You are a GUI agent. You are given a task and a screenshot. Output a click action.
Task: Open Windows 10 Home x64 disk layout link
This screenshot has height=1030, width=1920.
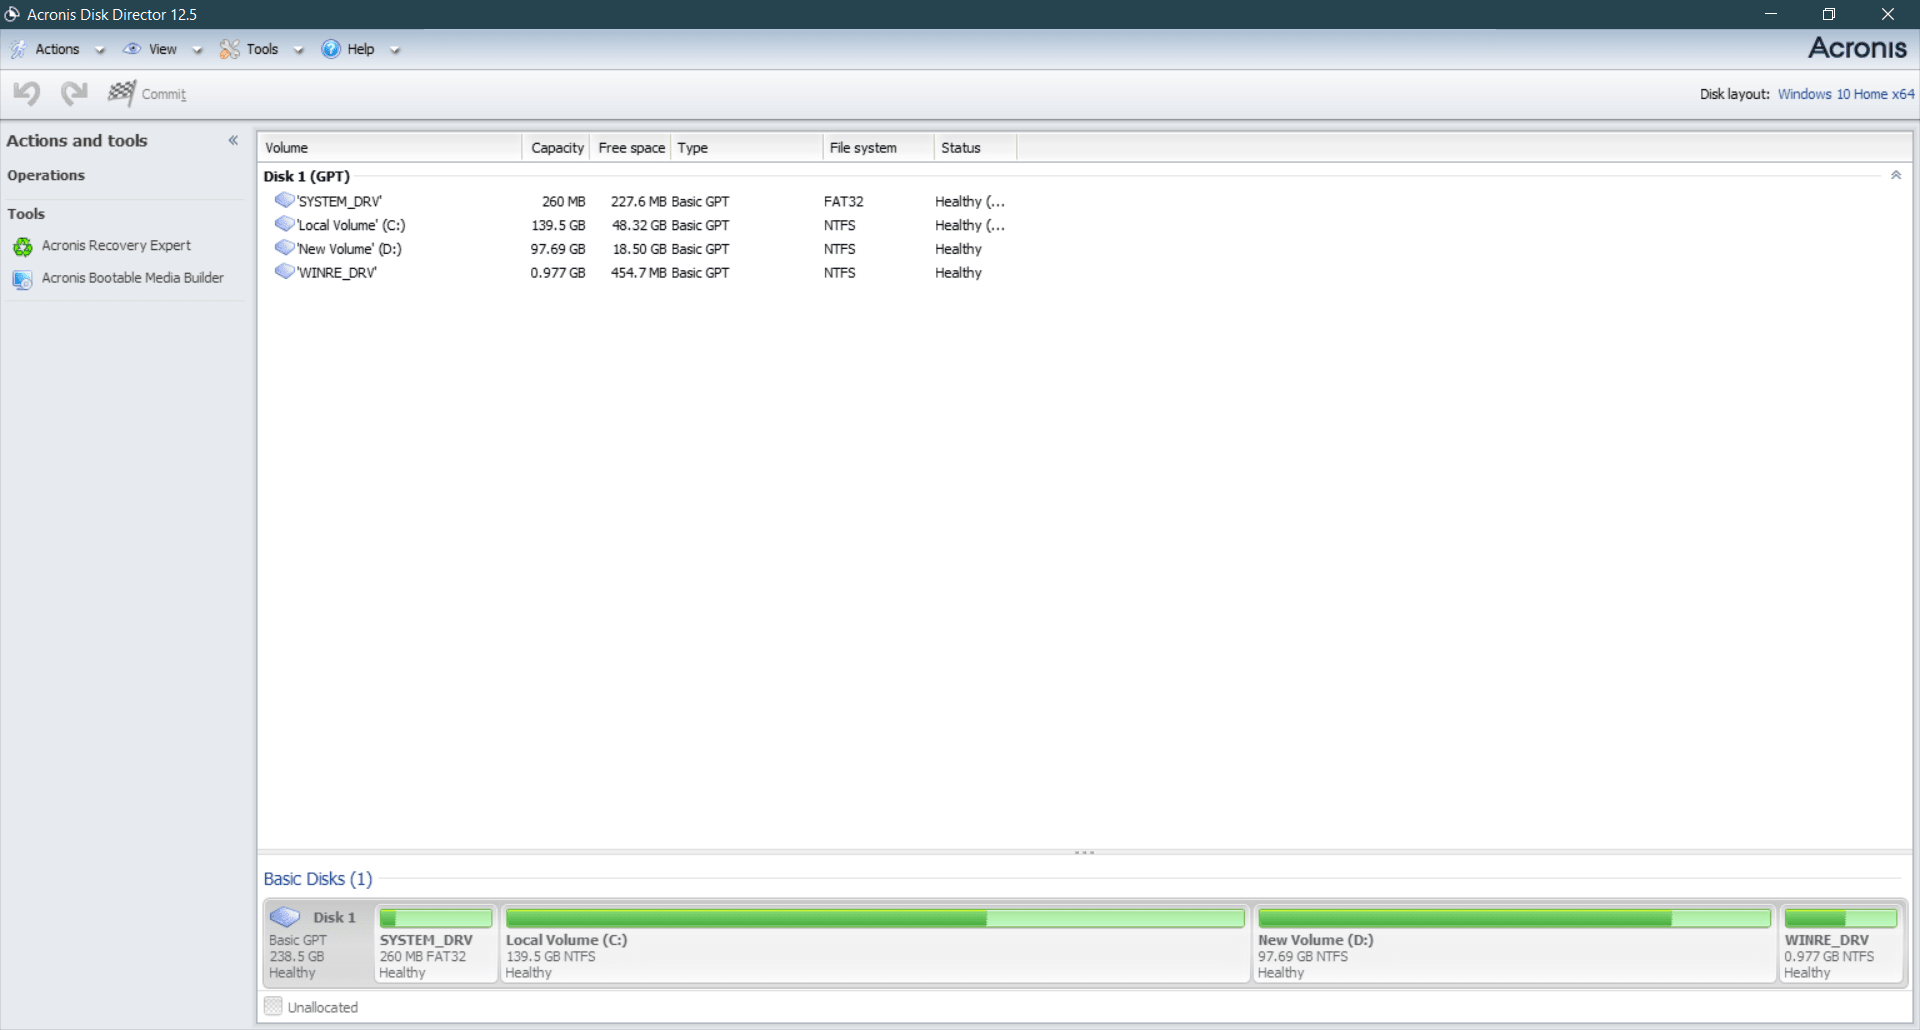click(1846, 94)
